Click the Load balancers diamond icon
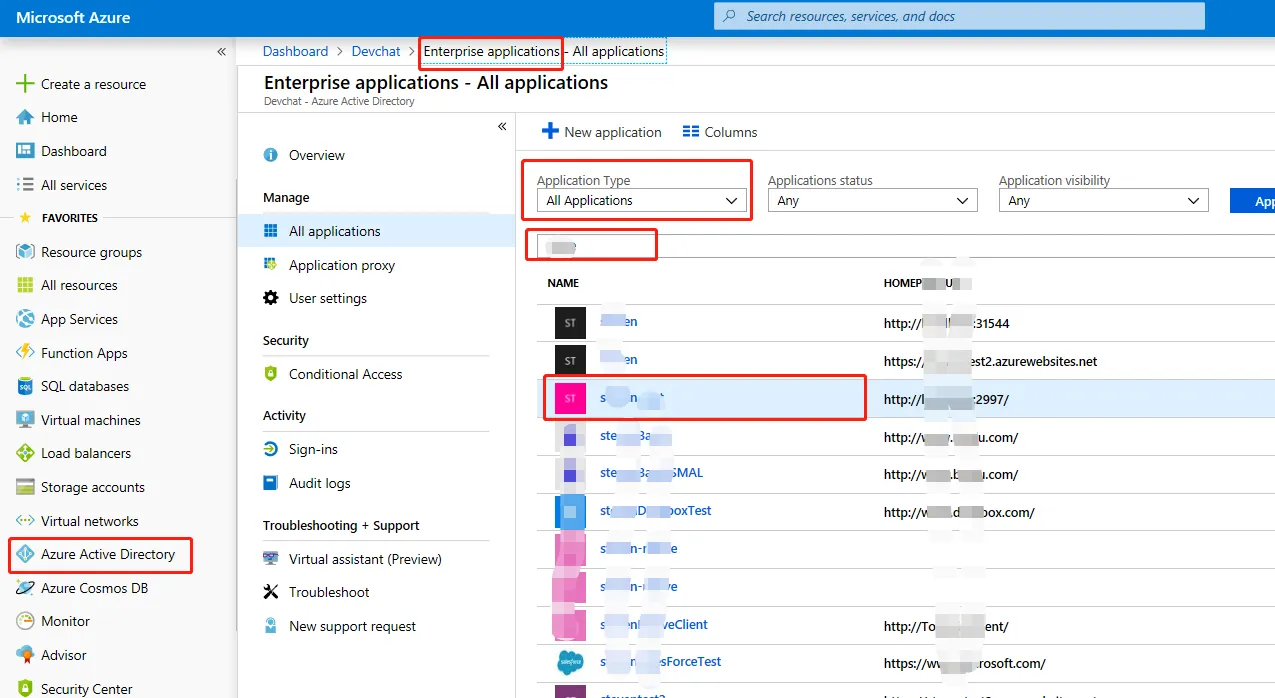The height and width of the screenshot is (698, 1275). (x=26, y=453)
